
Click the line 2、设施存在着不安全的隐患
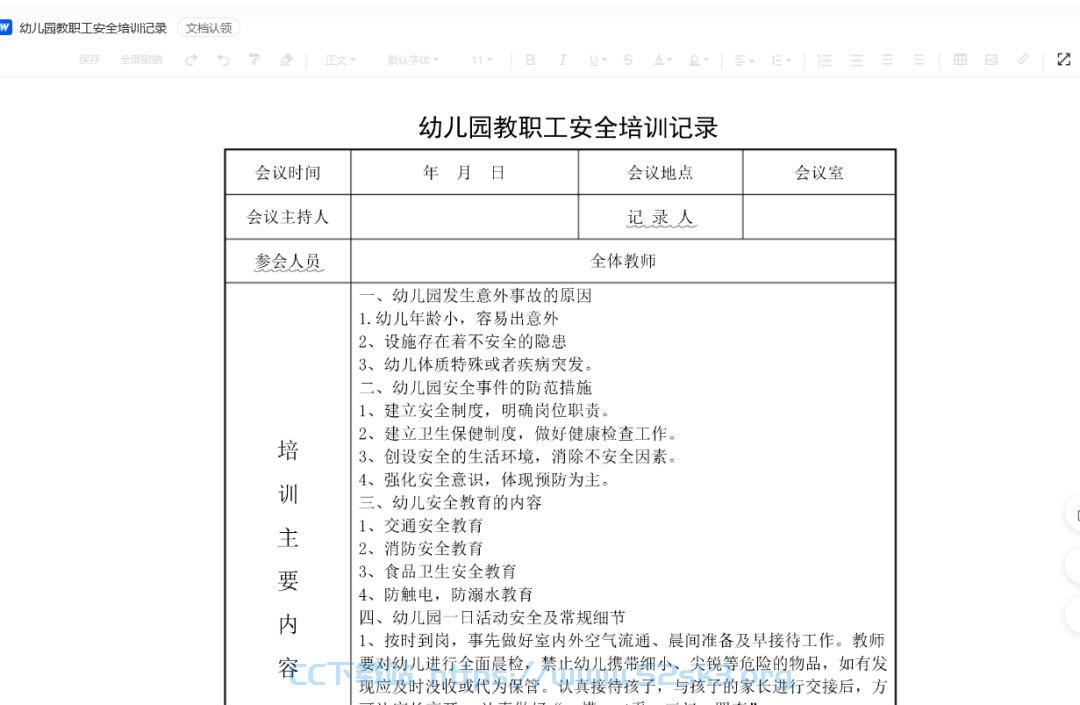(x=463, y=341)
